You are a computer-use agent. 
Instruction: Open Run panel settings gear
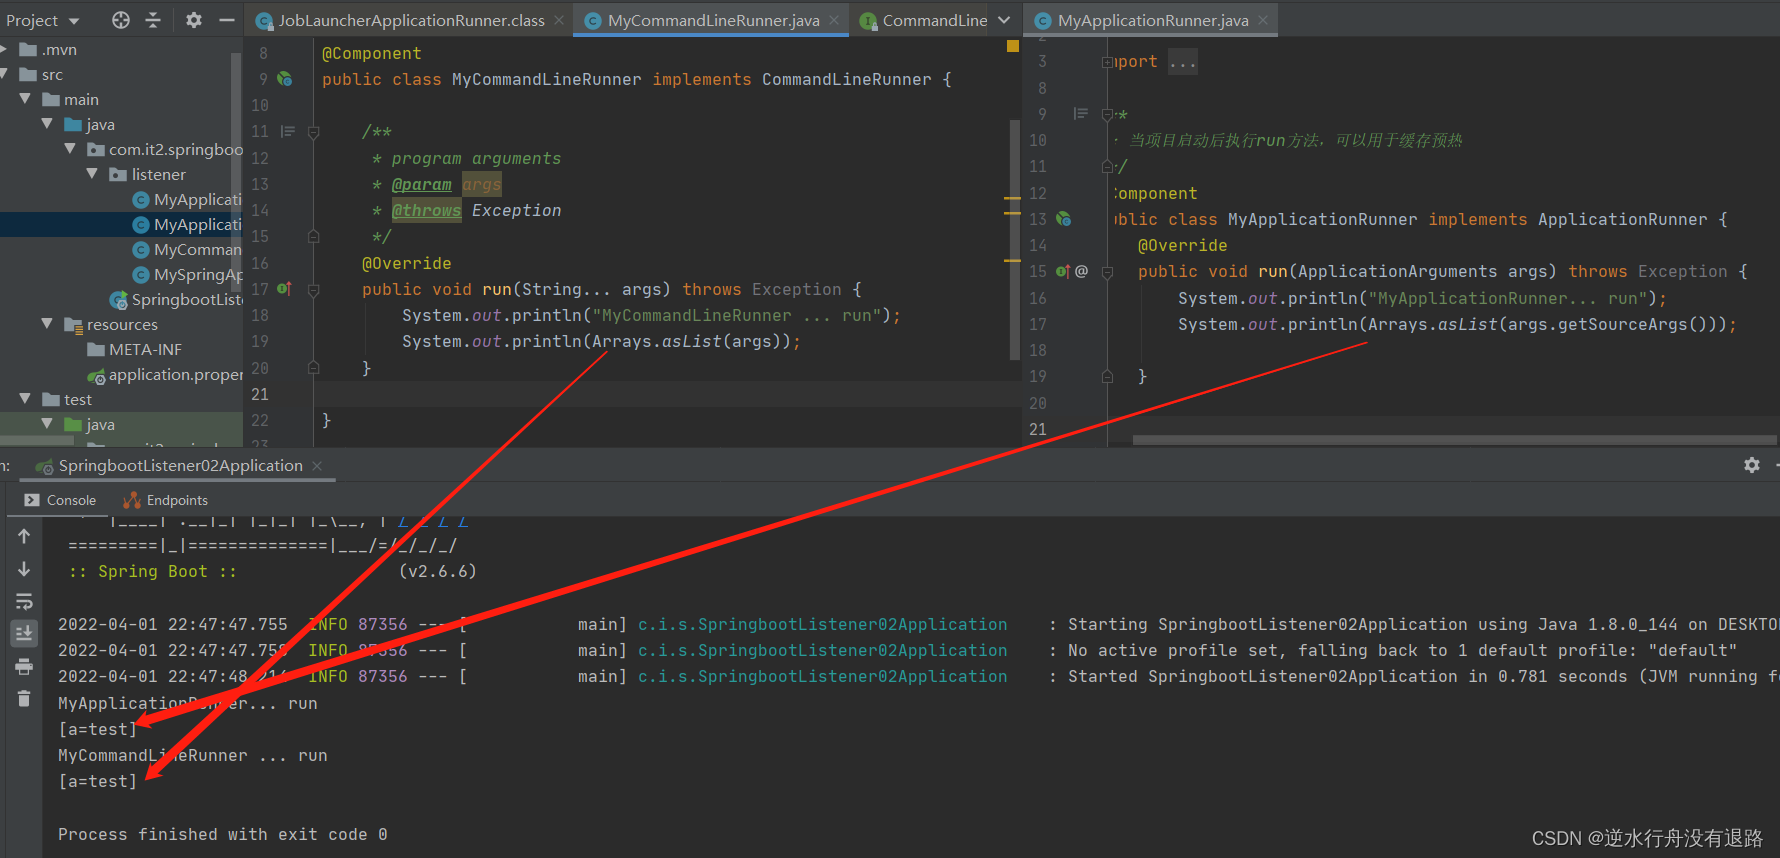[x=1752, y=465]
